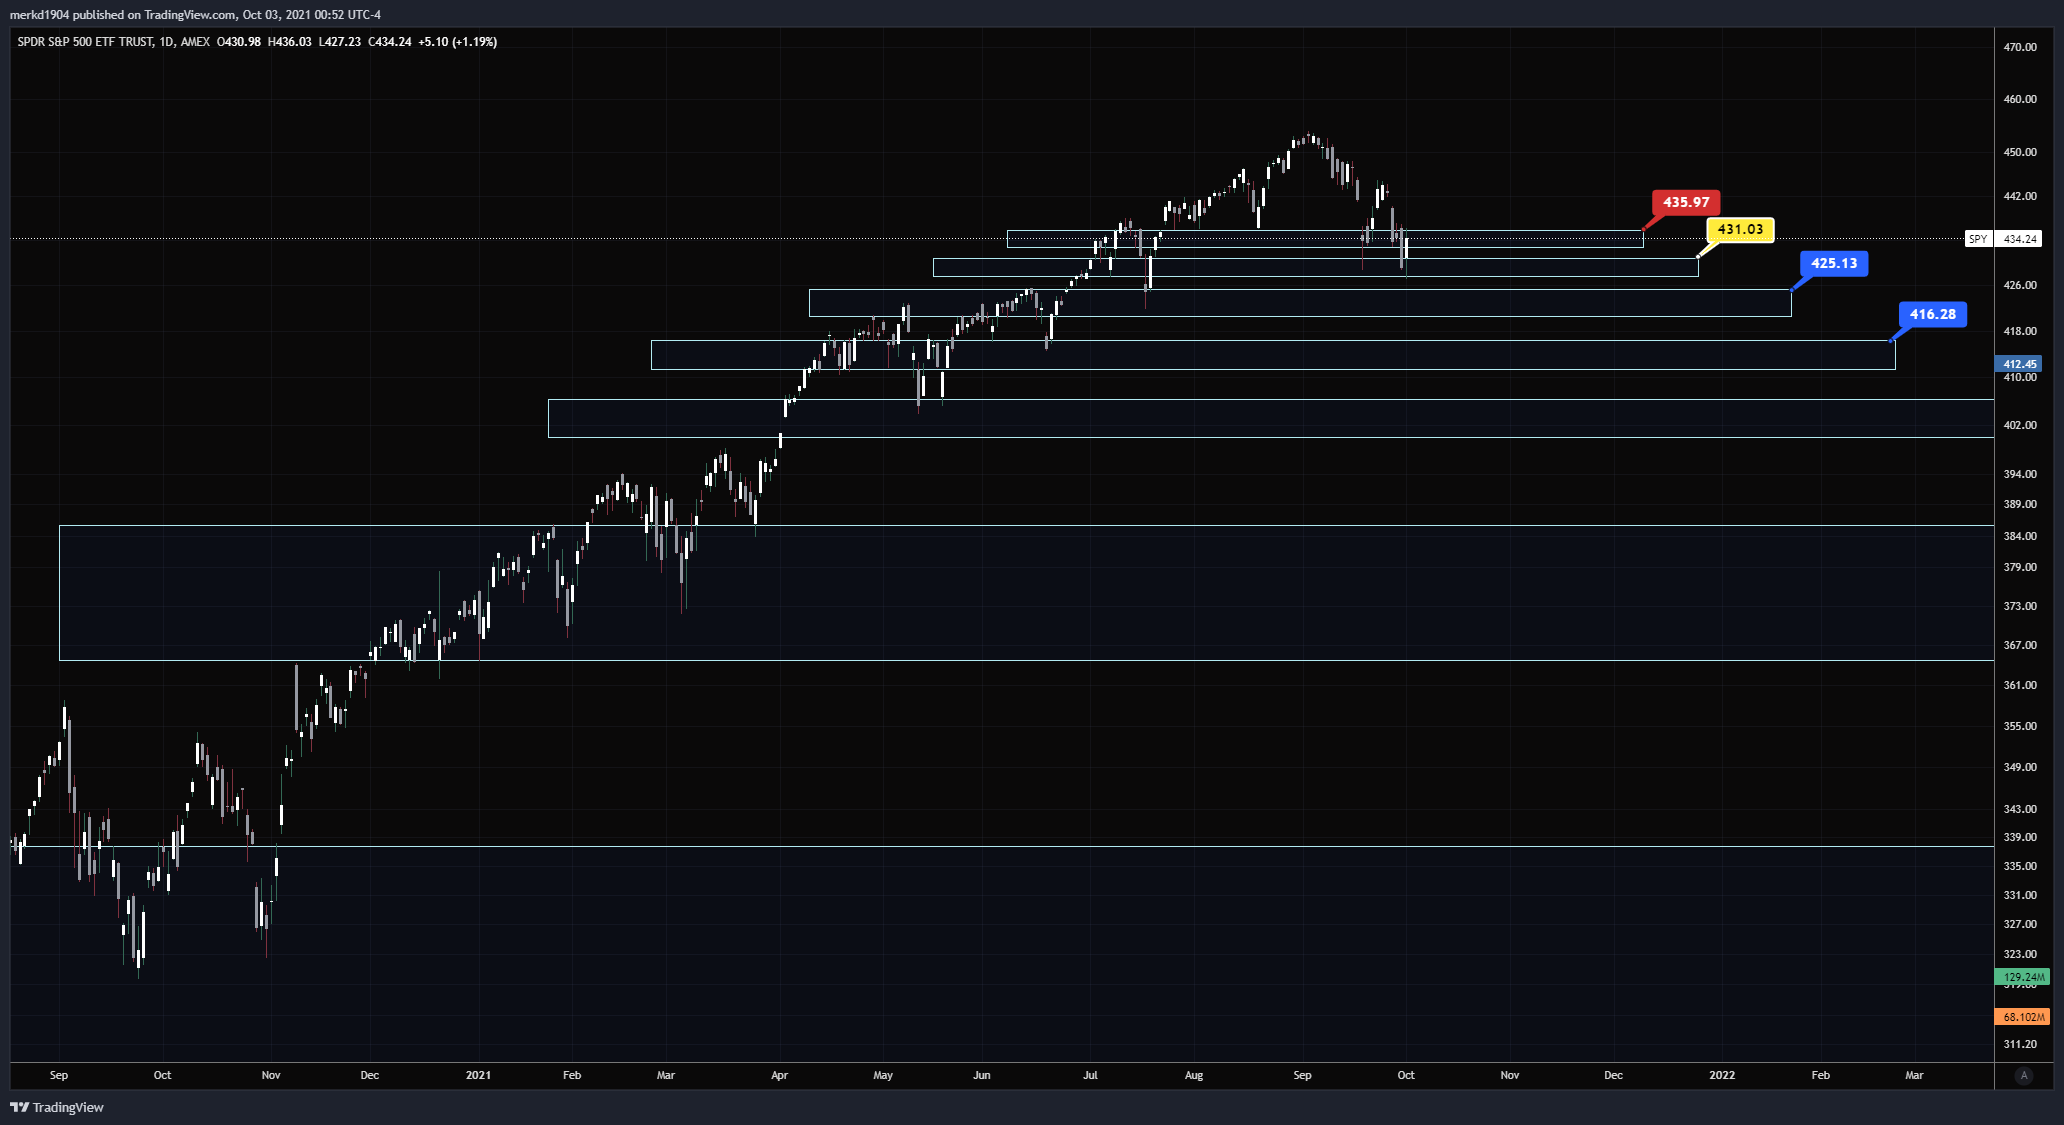Click the 394.00 price scale value
Screen dimensions: 2064x1125
[2020, 474]
